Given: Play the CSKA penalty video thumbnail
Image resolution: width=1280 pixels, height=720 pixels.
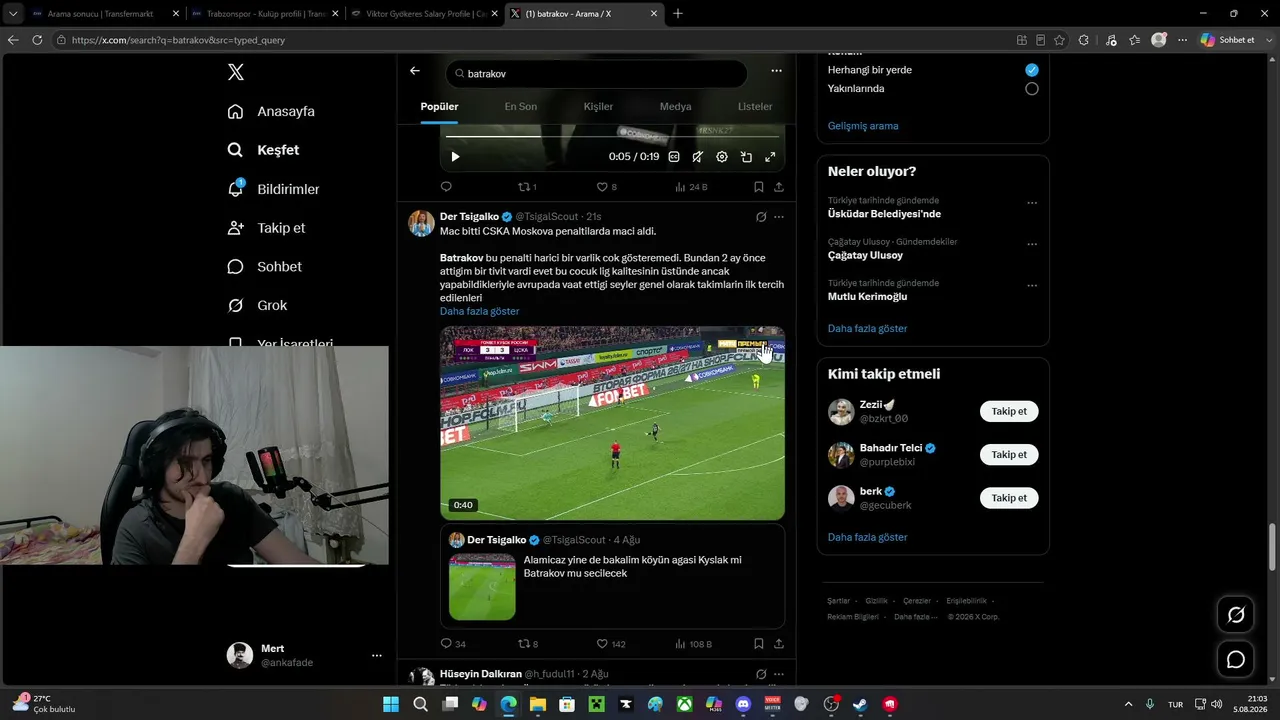Looking at the screenshot, I should pos(612,423).
